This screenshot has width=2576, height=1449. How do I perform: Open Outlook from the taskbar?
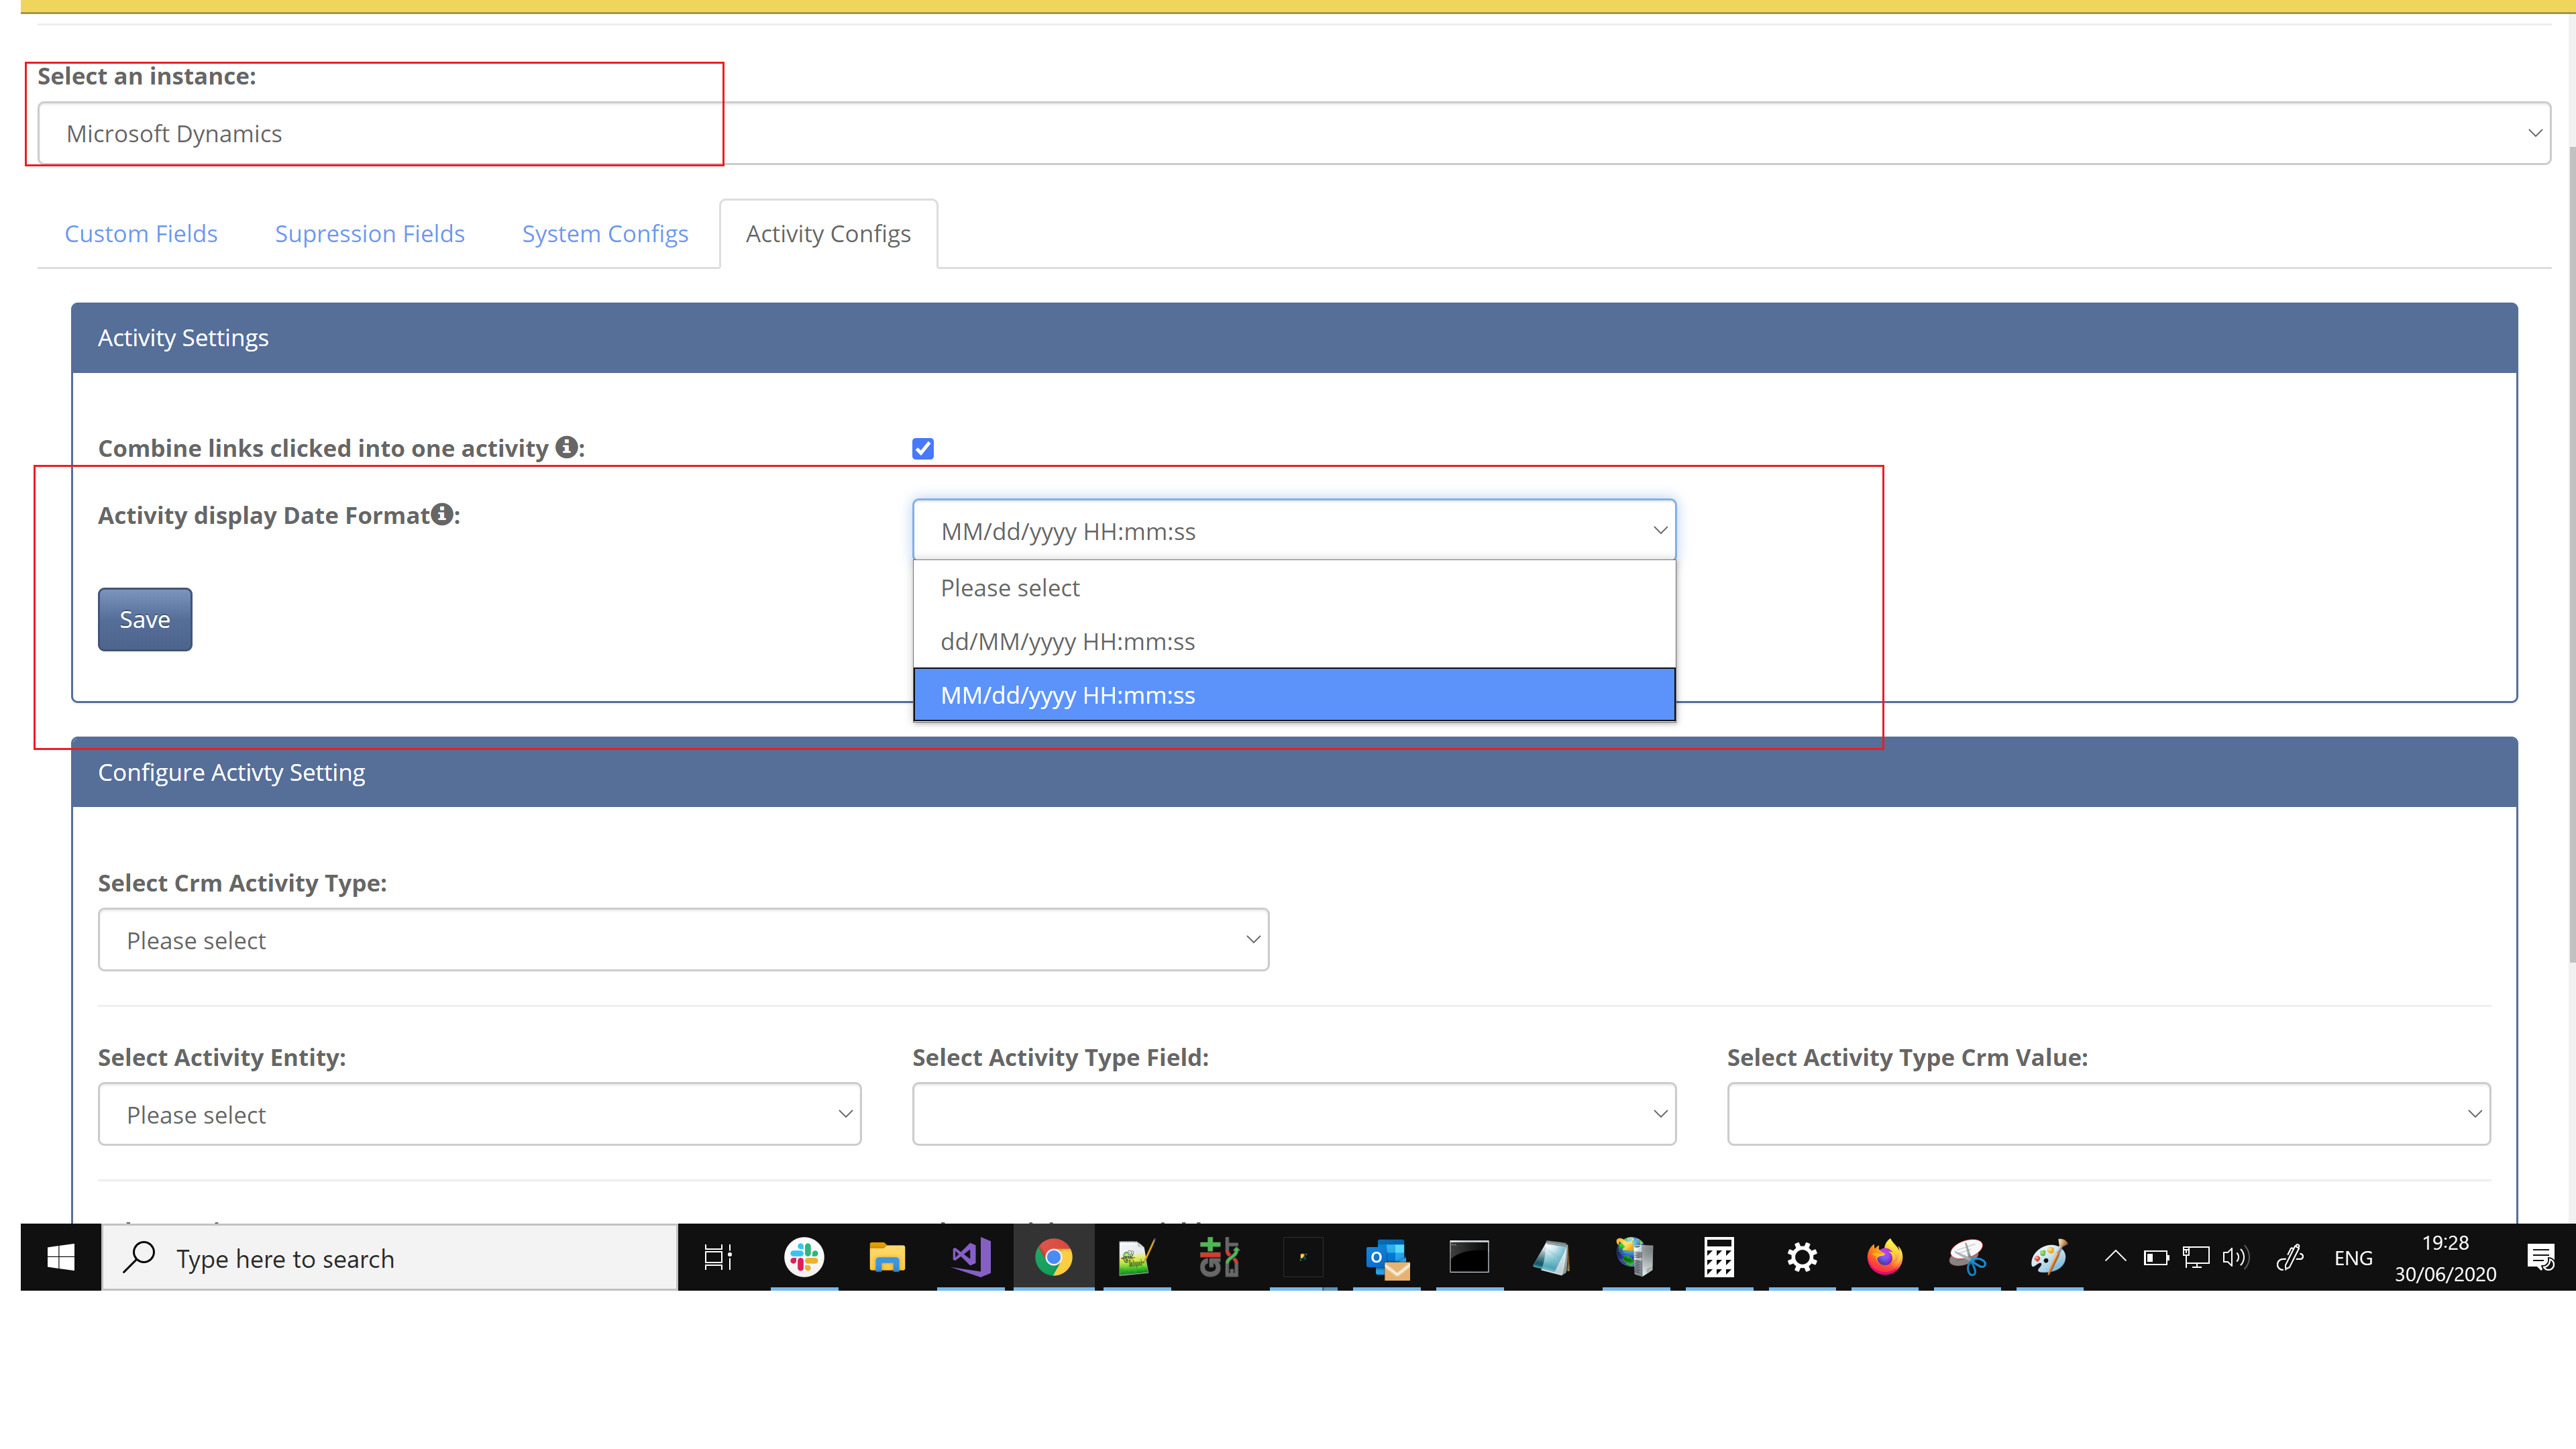[x=1387, y=1257]
